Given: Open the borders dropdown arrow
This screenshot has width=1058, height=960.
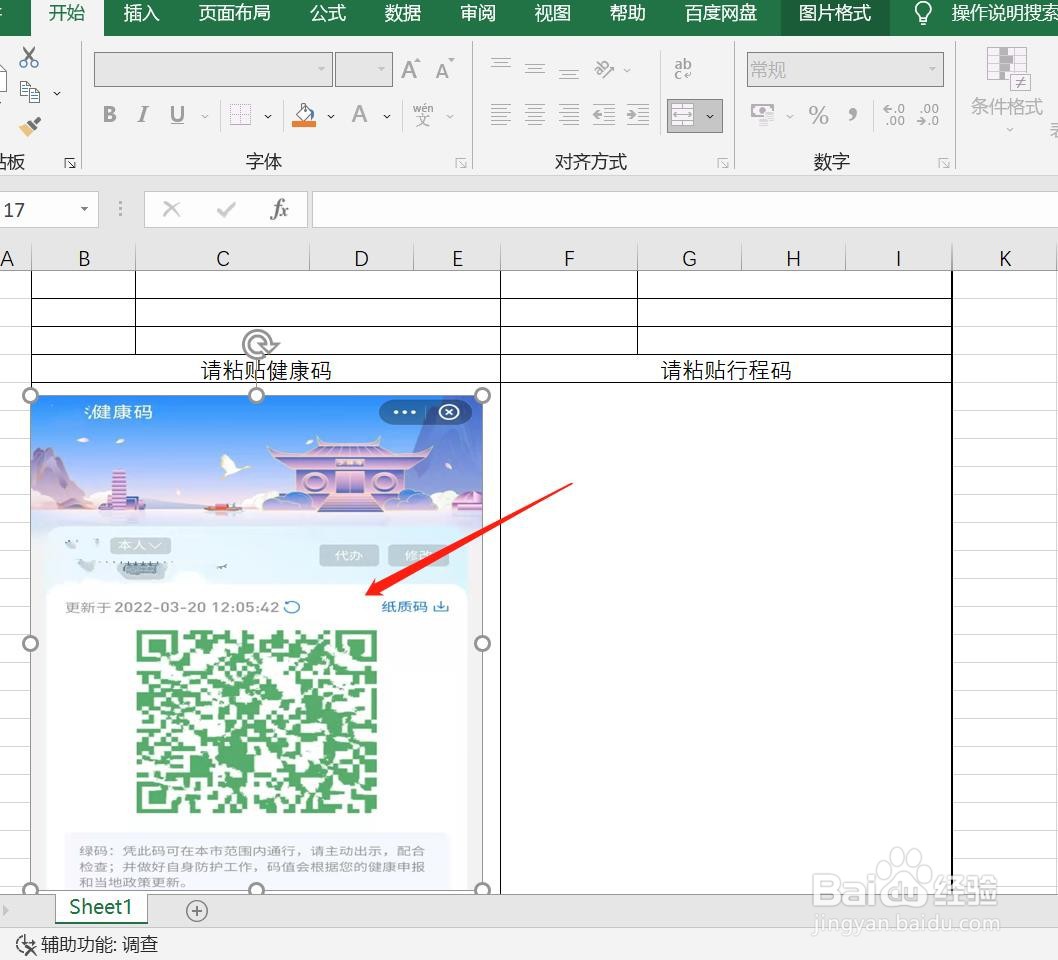Looking at the screenshot, I should 266,115.
